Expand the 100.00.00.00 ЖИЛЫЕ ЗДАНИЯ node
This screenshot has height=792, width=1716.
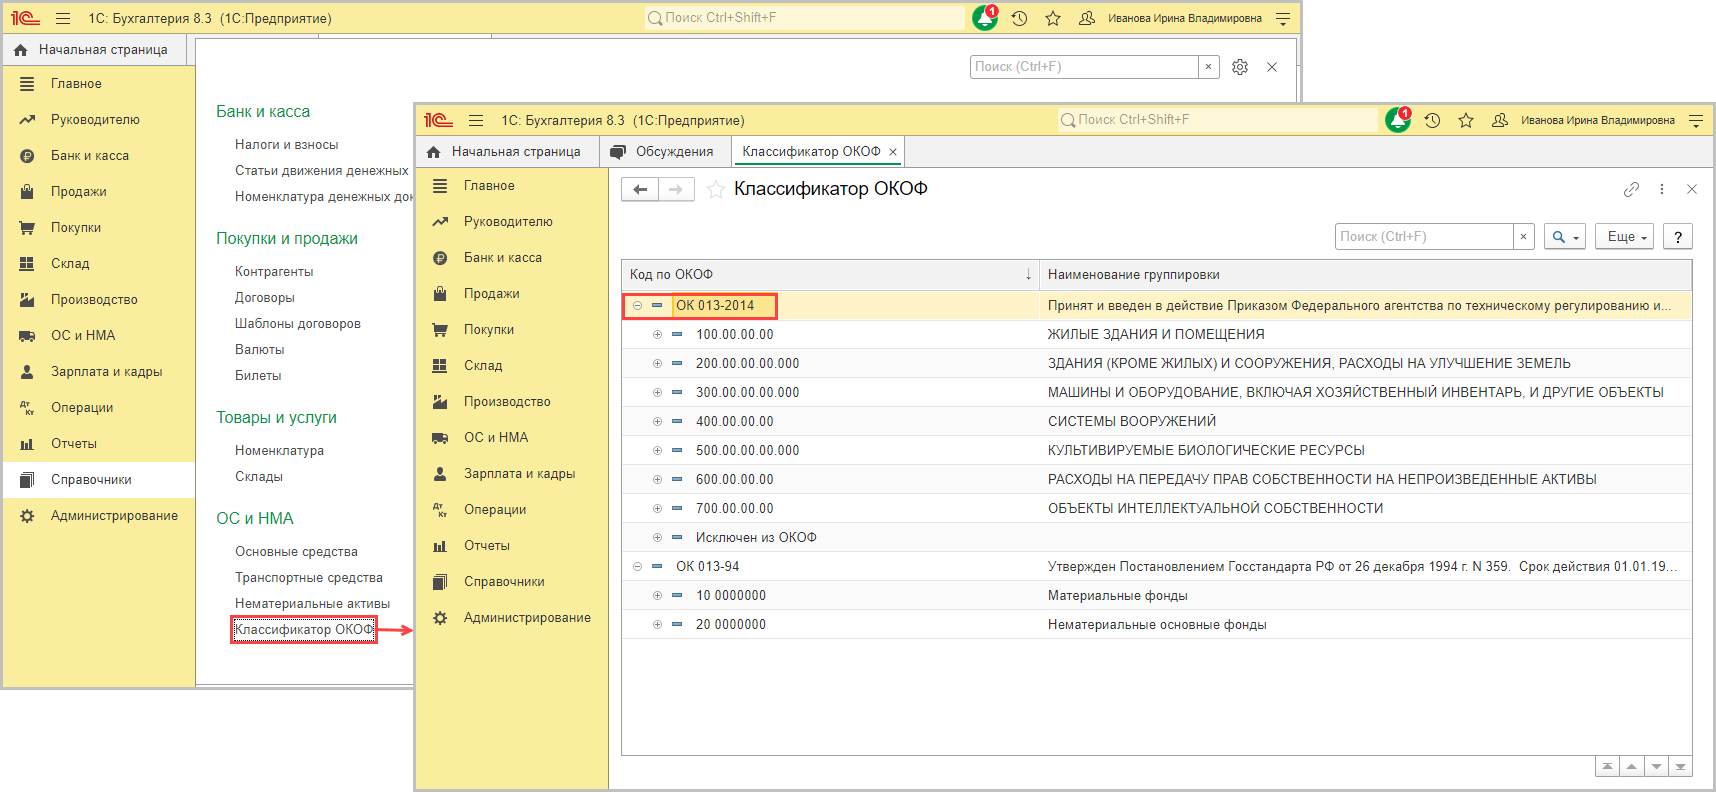(657, 335)
